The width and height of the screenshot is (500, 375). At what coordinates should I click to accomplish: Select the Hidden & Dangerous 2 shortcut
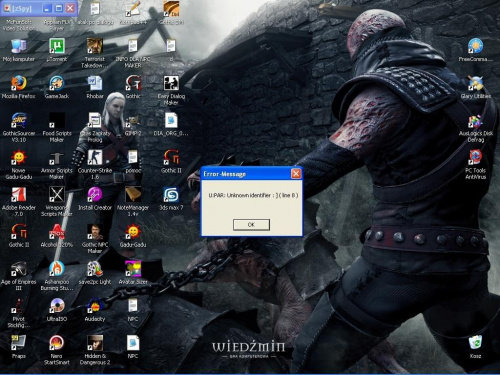pos(95,343)
